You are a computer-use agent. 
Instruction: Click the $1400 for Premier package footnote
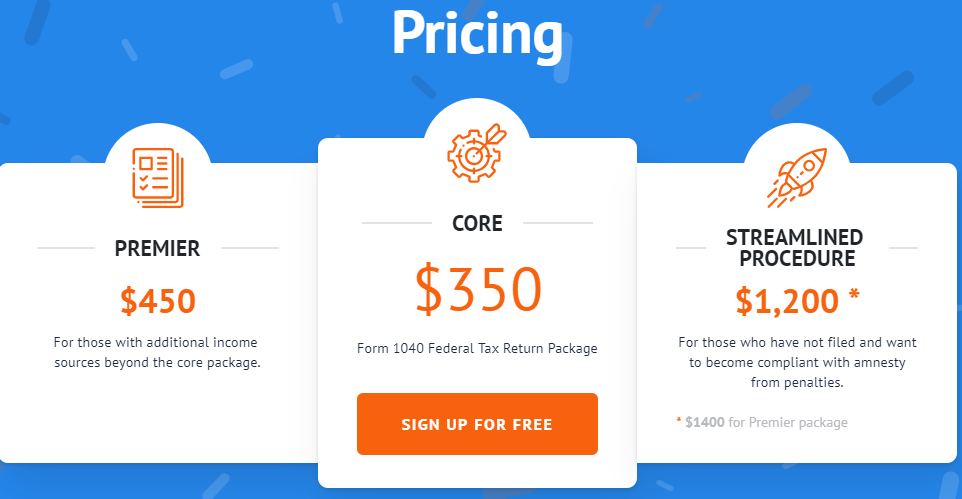point(762,422)
